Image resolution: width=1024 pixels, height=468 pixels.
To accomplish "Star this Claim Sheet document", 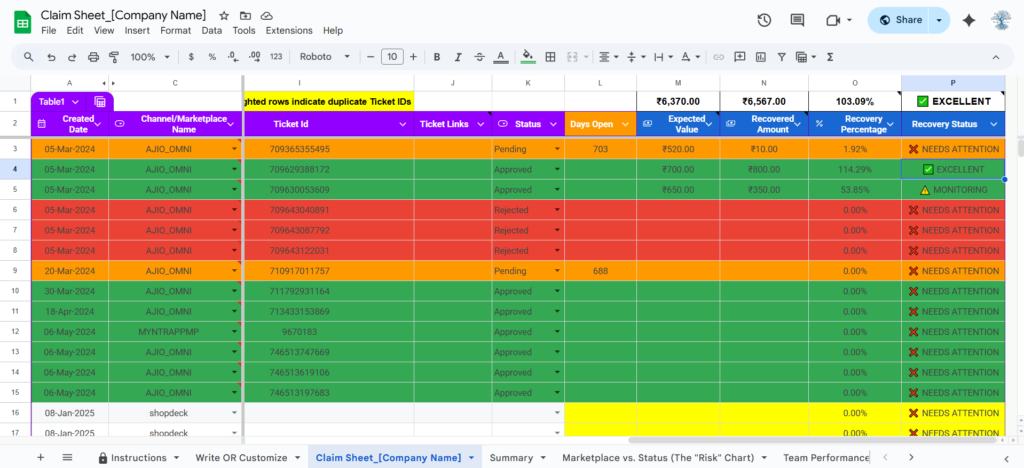I will coord(224,16).
